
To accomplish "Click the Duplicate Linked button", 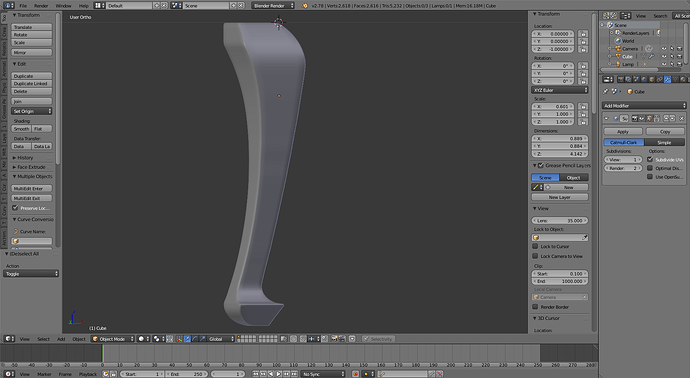I will (x=32, y=84).
